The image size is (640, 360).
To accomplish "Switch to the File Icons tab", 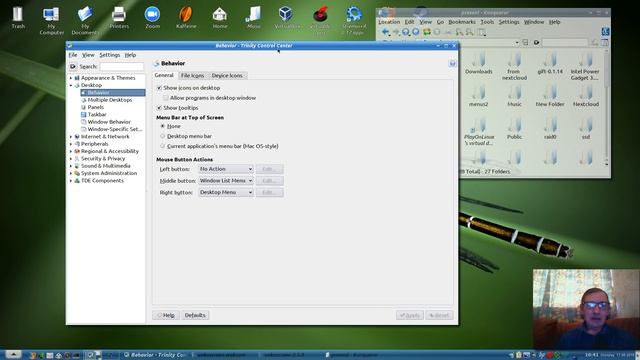I will tap(192, 76).
